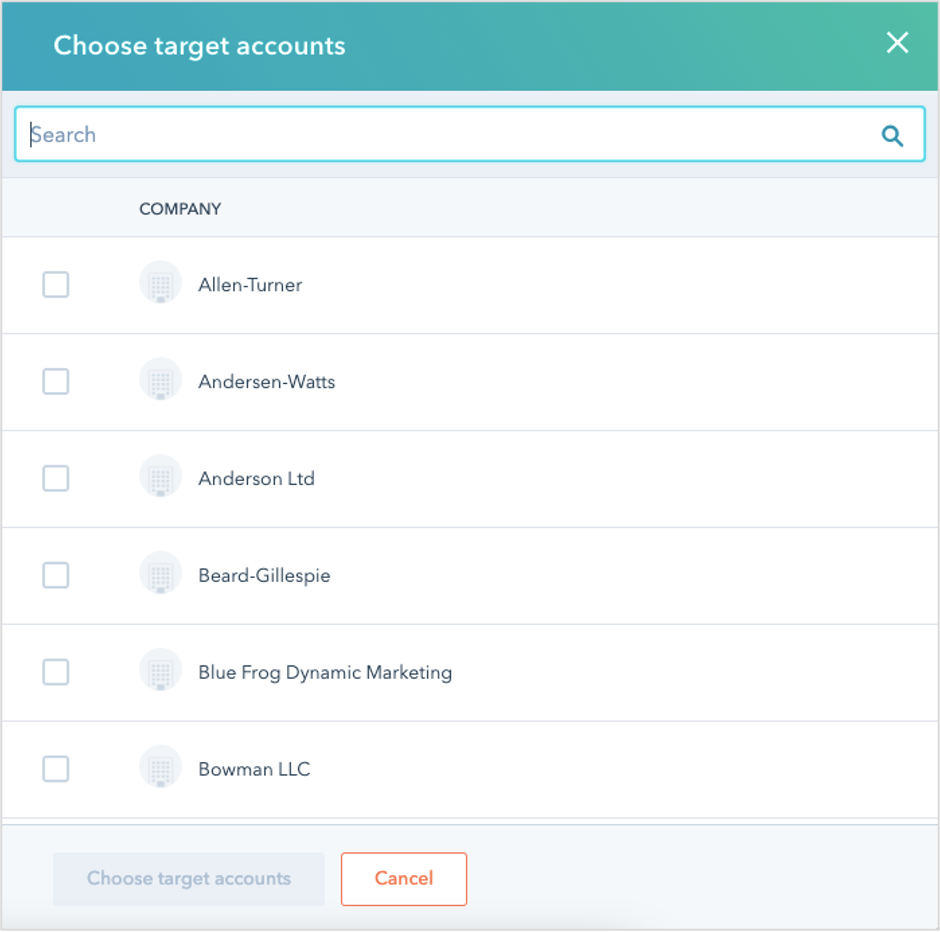Click the magnifying glass search icon
940x932 pixels.
point(891,135)
